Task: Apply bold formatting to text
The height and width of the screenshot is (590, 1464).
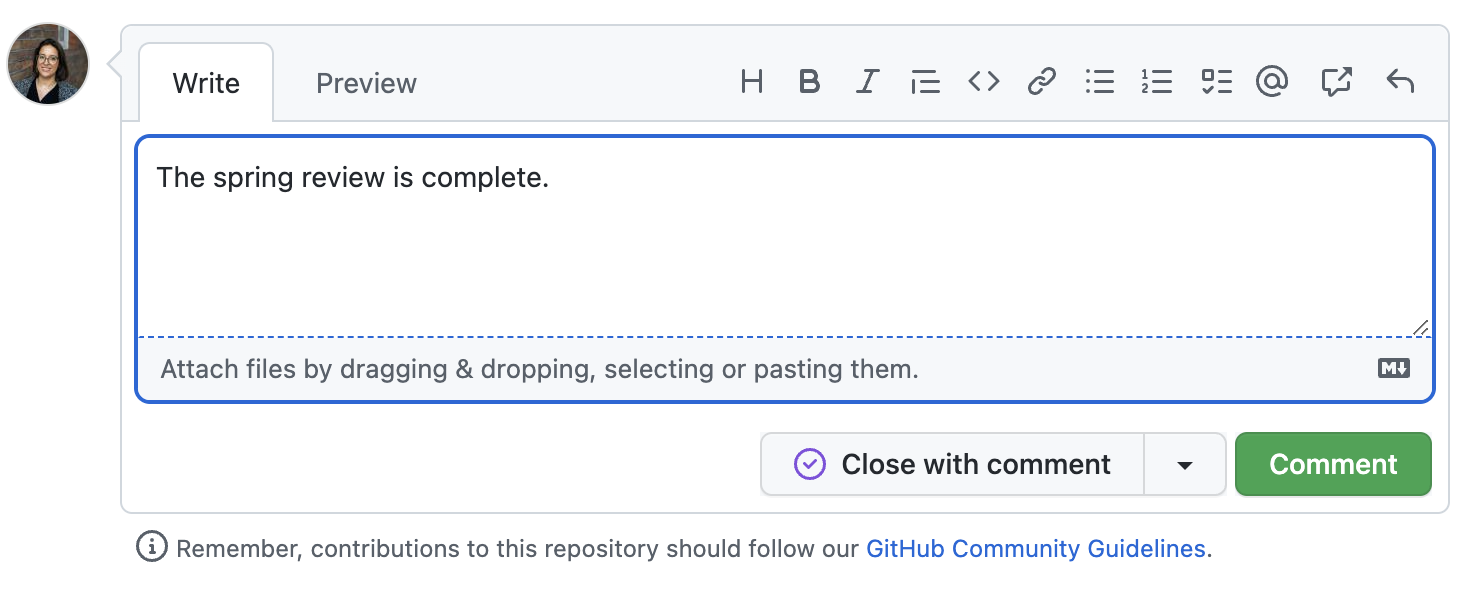Action: tap(810, 82)
